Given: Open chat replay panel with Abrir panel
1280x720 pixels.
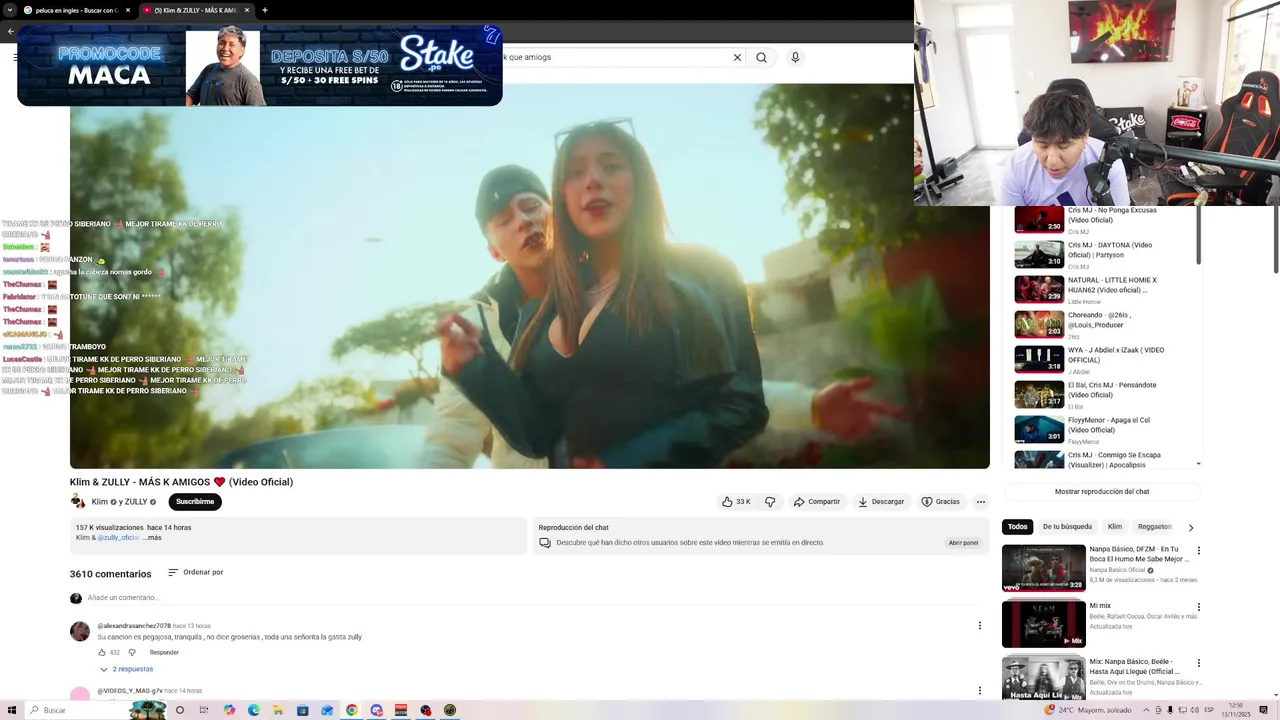Looking at the screenshot, I should coord(963,543).
